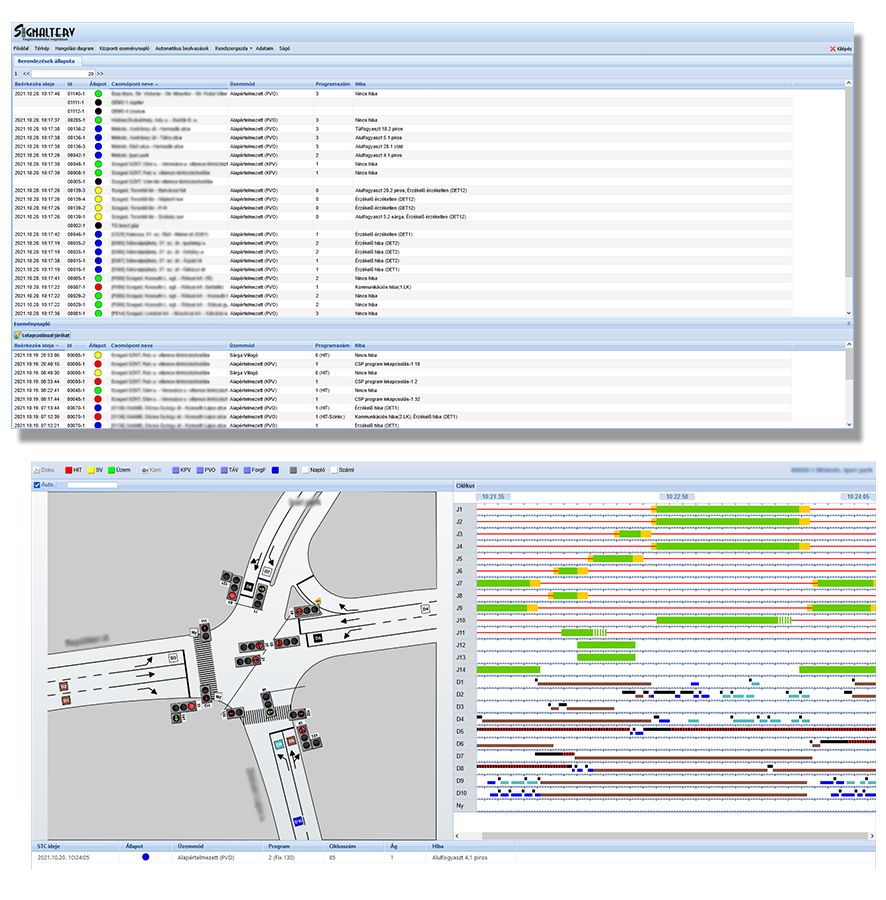The width and height of the screenshot is (886, 900).
Task: Click the red HIT mode icon
Action: [x=67, y=469]
